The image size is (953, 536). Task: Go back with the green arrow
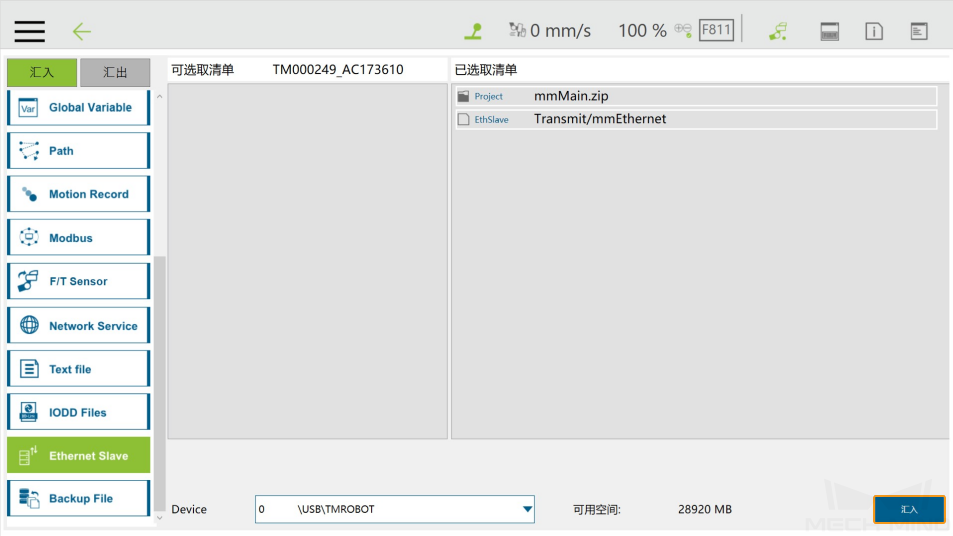pyautogui.click(x=81, y=31)
